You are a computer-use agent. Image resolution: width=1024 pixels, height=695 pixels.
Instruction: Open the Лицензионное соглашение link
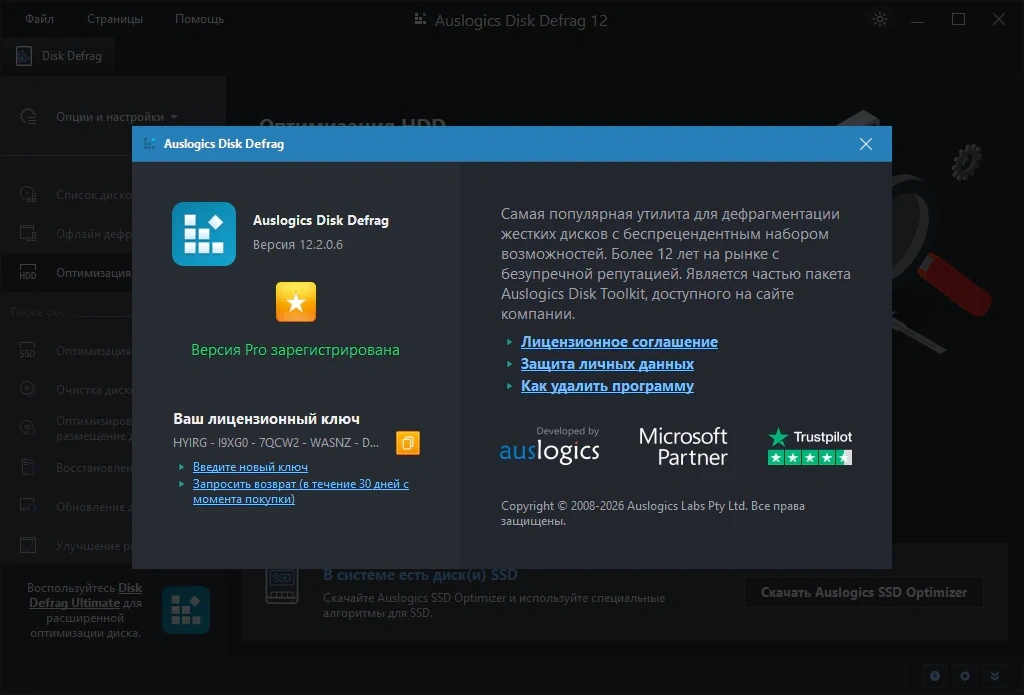click(619, 342)
